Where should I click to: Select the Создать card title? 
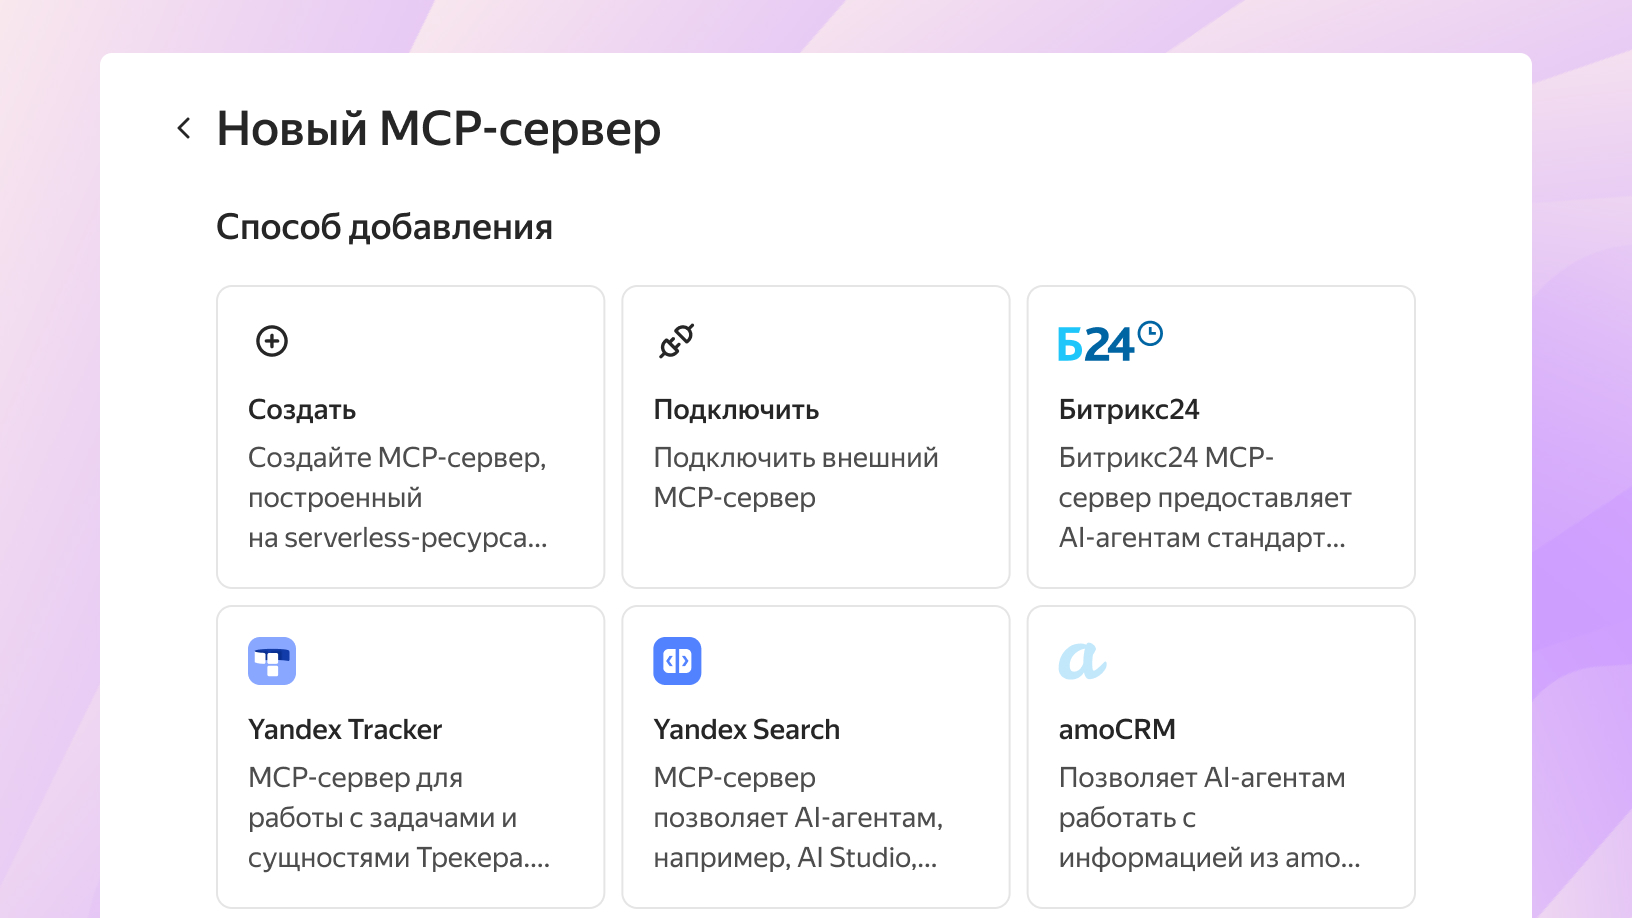pos(302,410)
